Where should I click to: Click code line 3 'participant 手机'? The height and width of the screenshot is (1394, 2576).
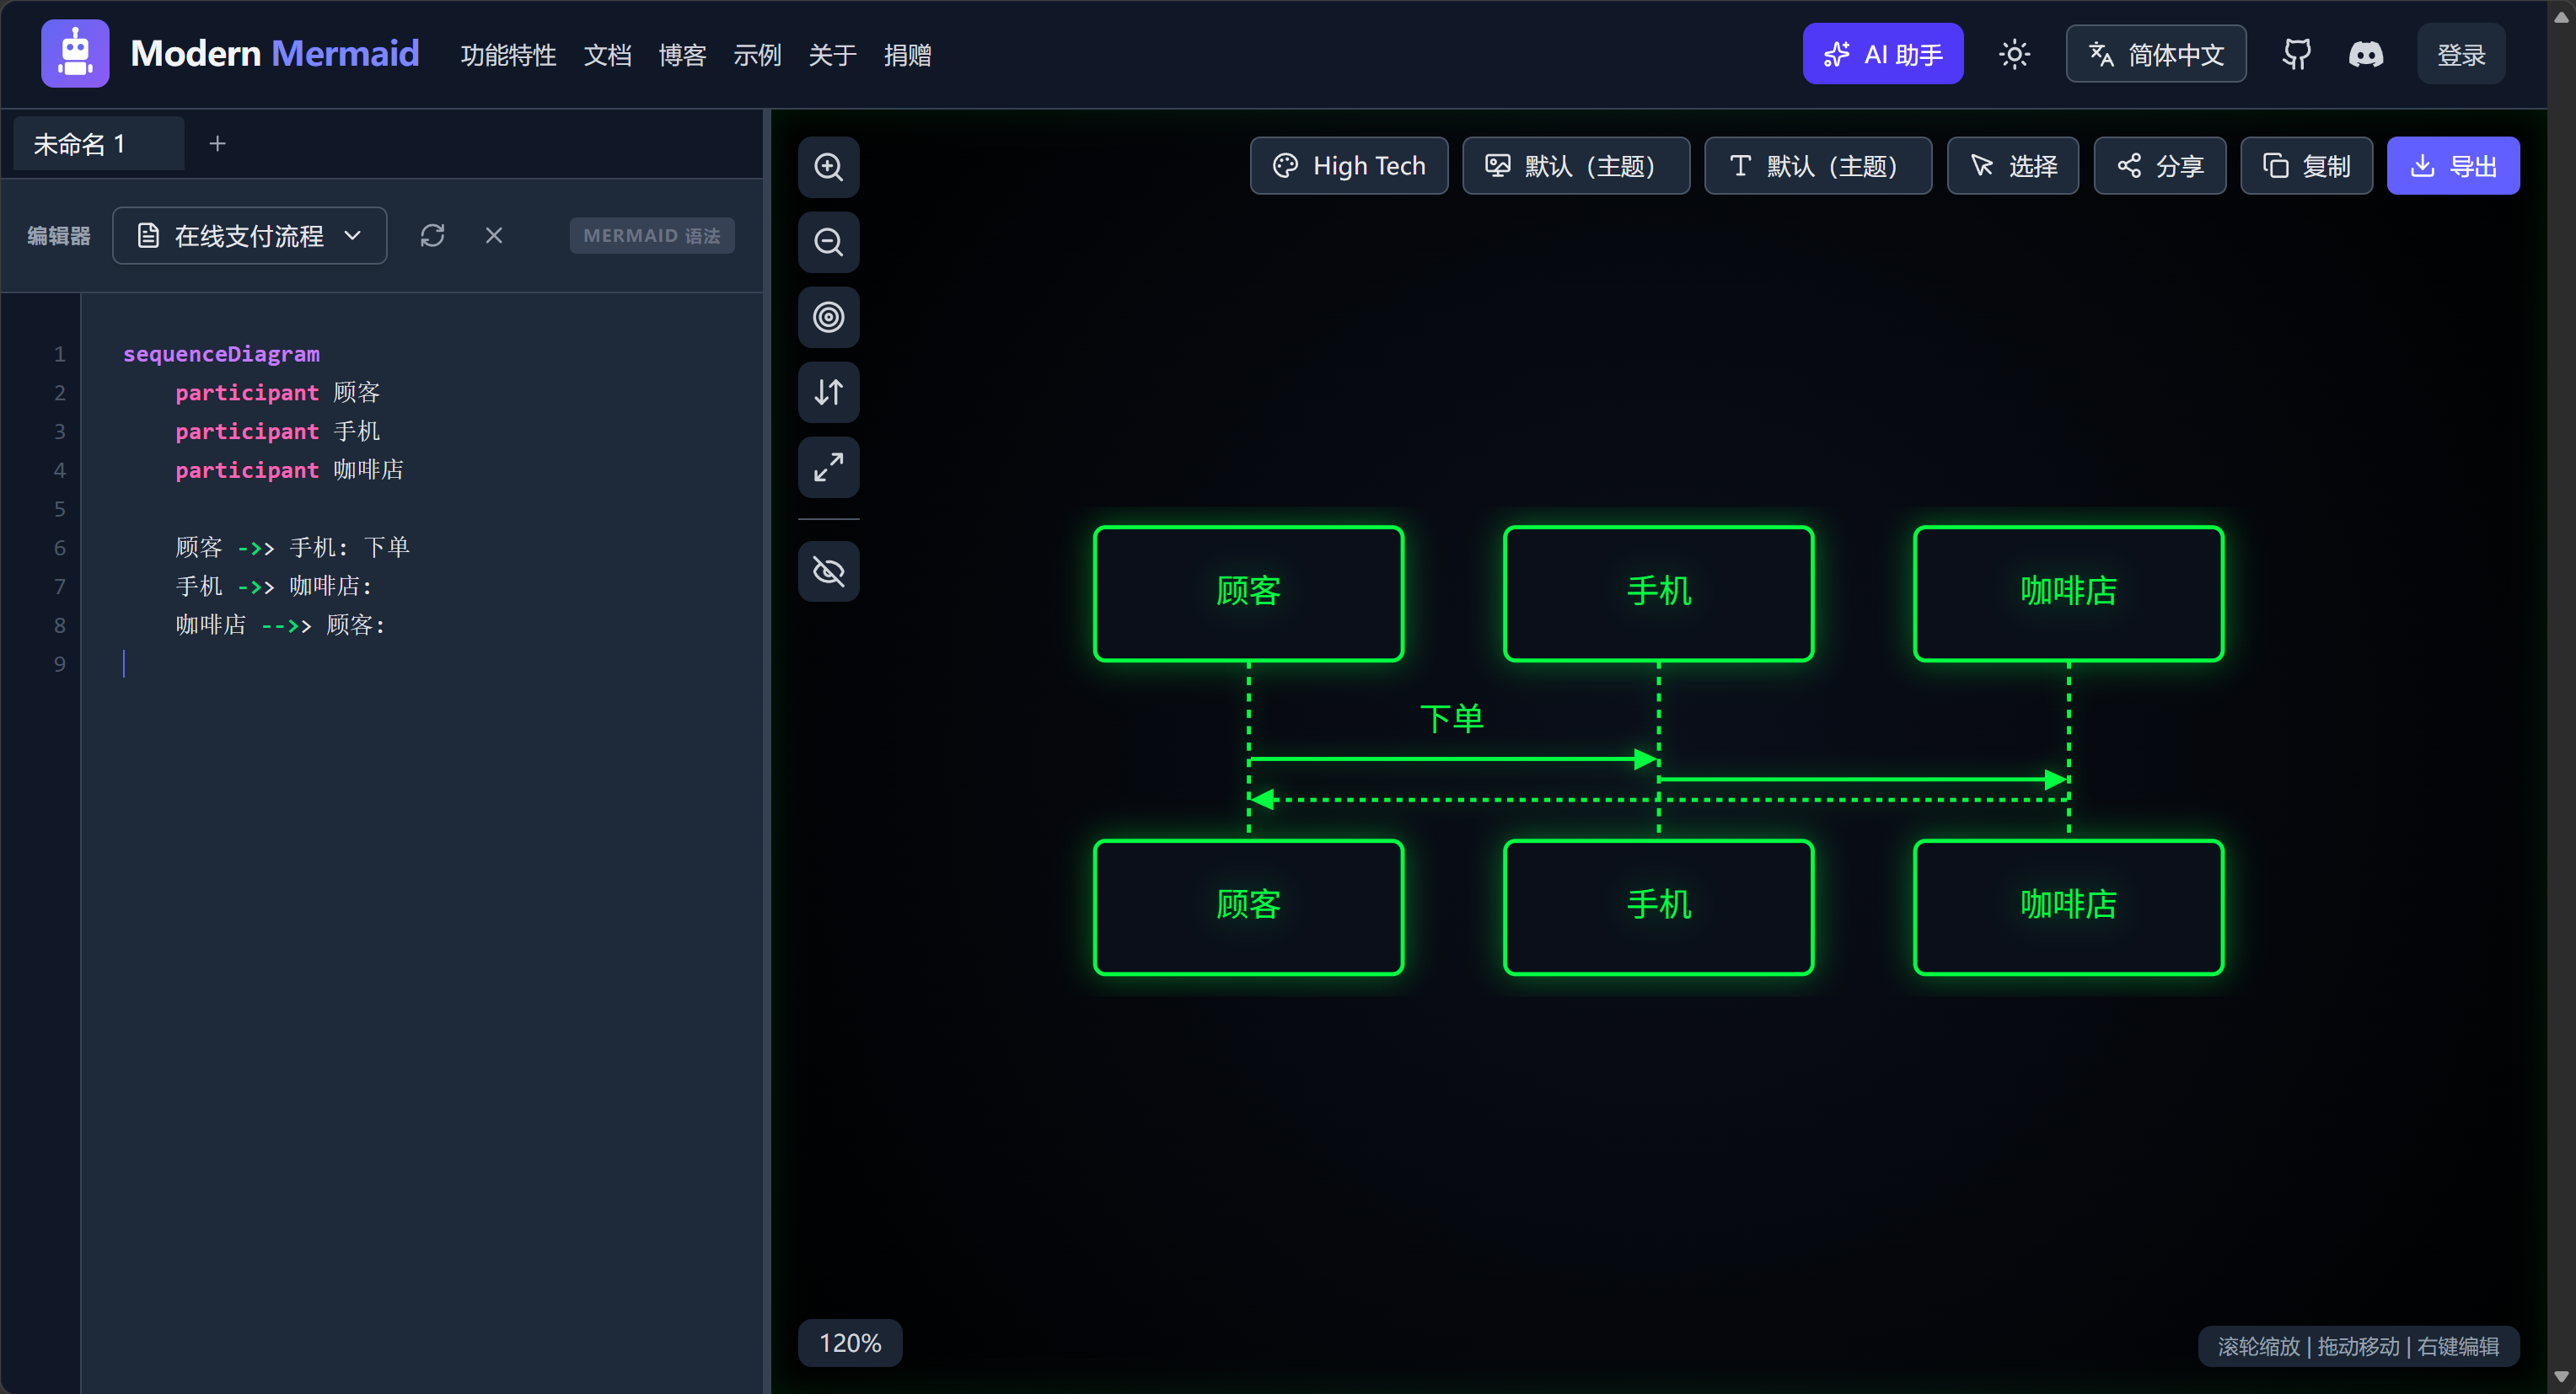[278, 431]
